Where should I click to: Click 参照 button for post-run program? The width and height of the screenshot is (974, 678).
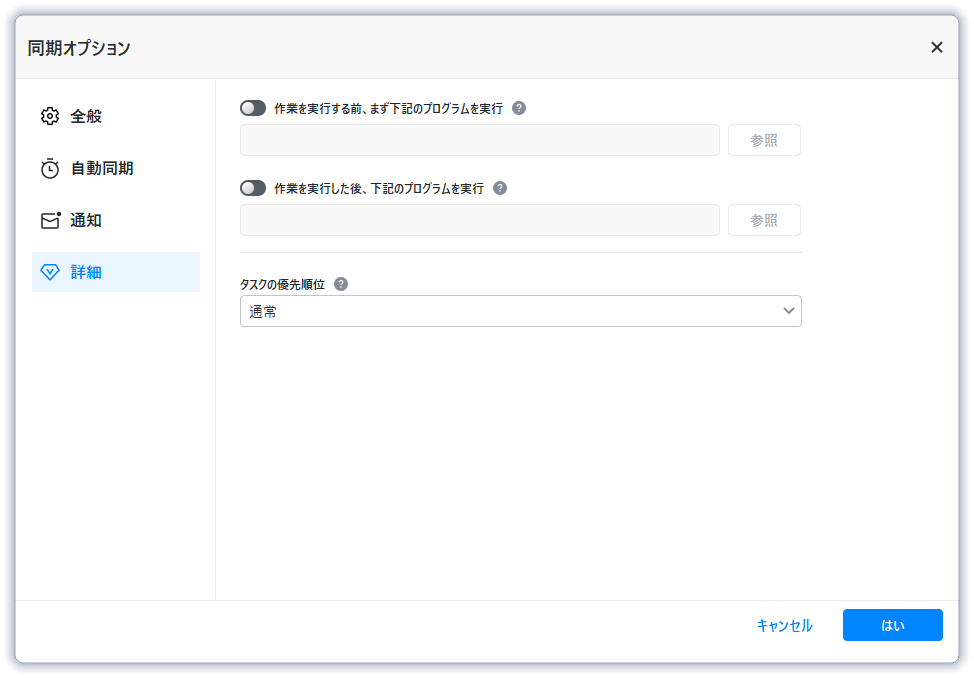[x=764, y=220]
